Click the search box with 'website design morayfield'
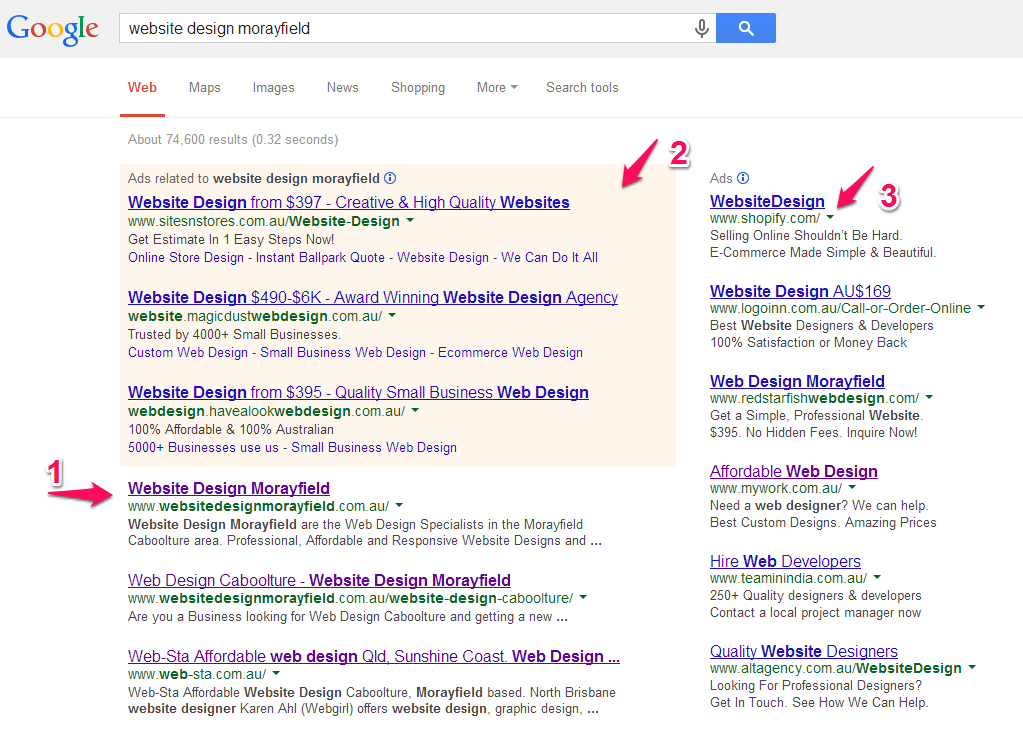Viewport: 1023px width, 731px height. (418, 28)
